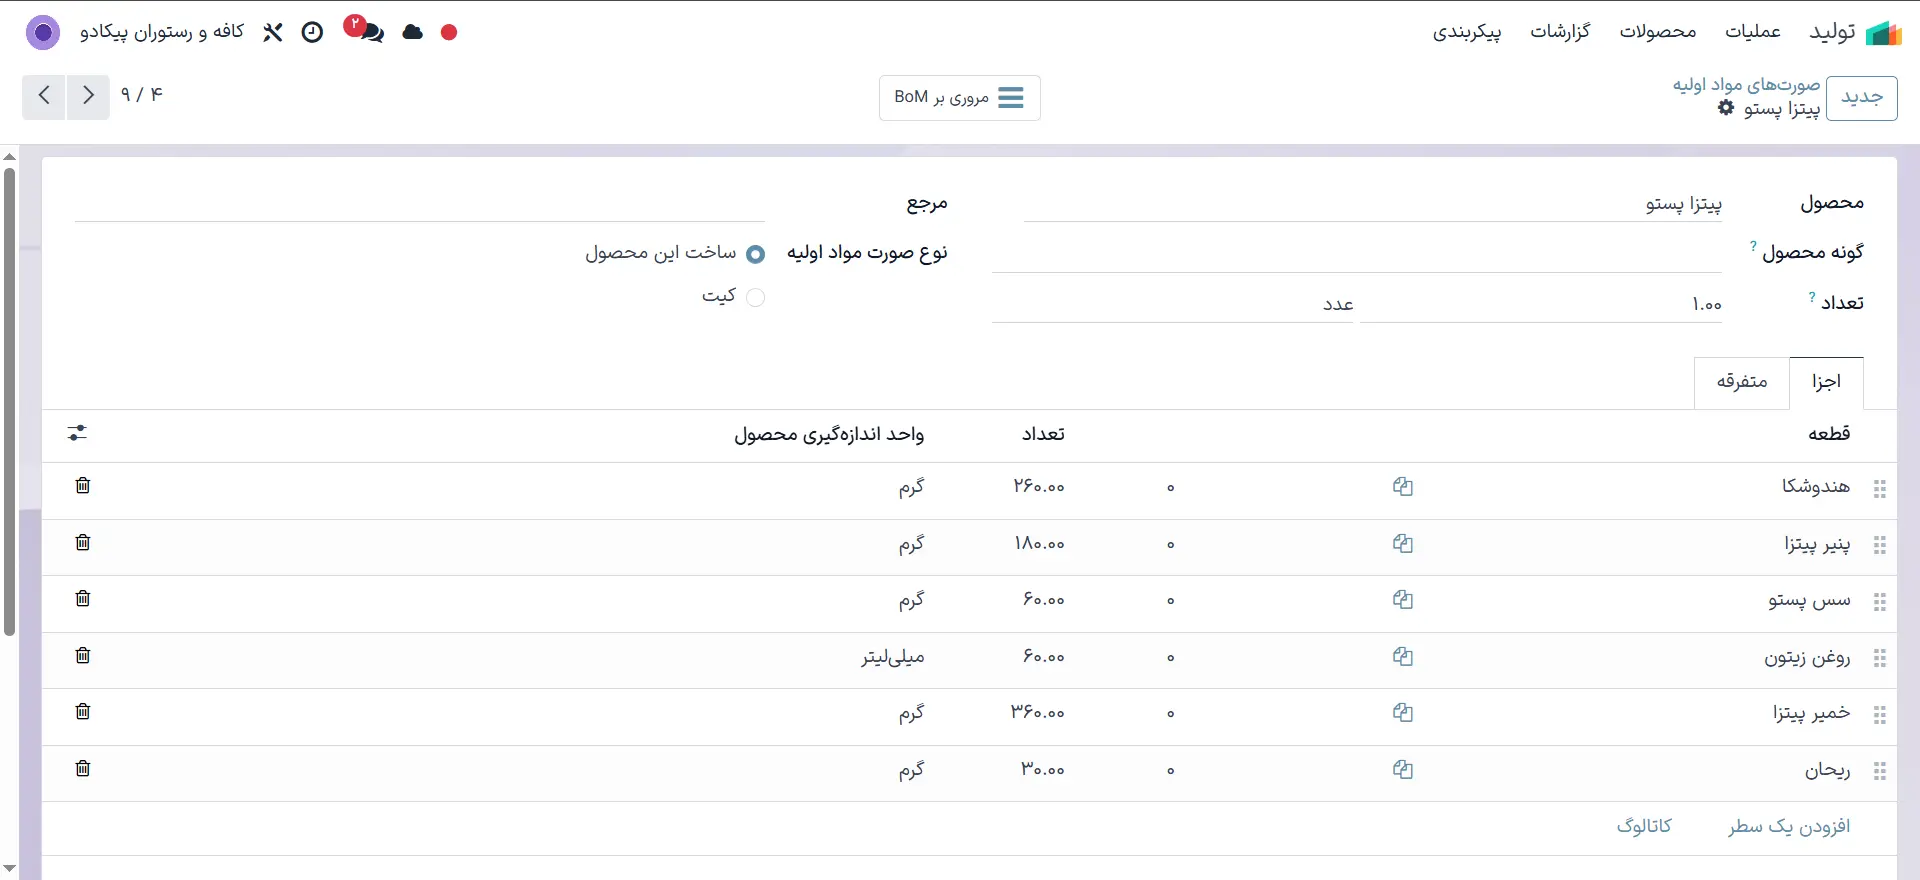This screenshot has height=880, width=1920.
Task: Click the red recording indicator dot
Action: (x=449, y=32)
